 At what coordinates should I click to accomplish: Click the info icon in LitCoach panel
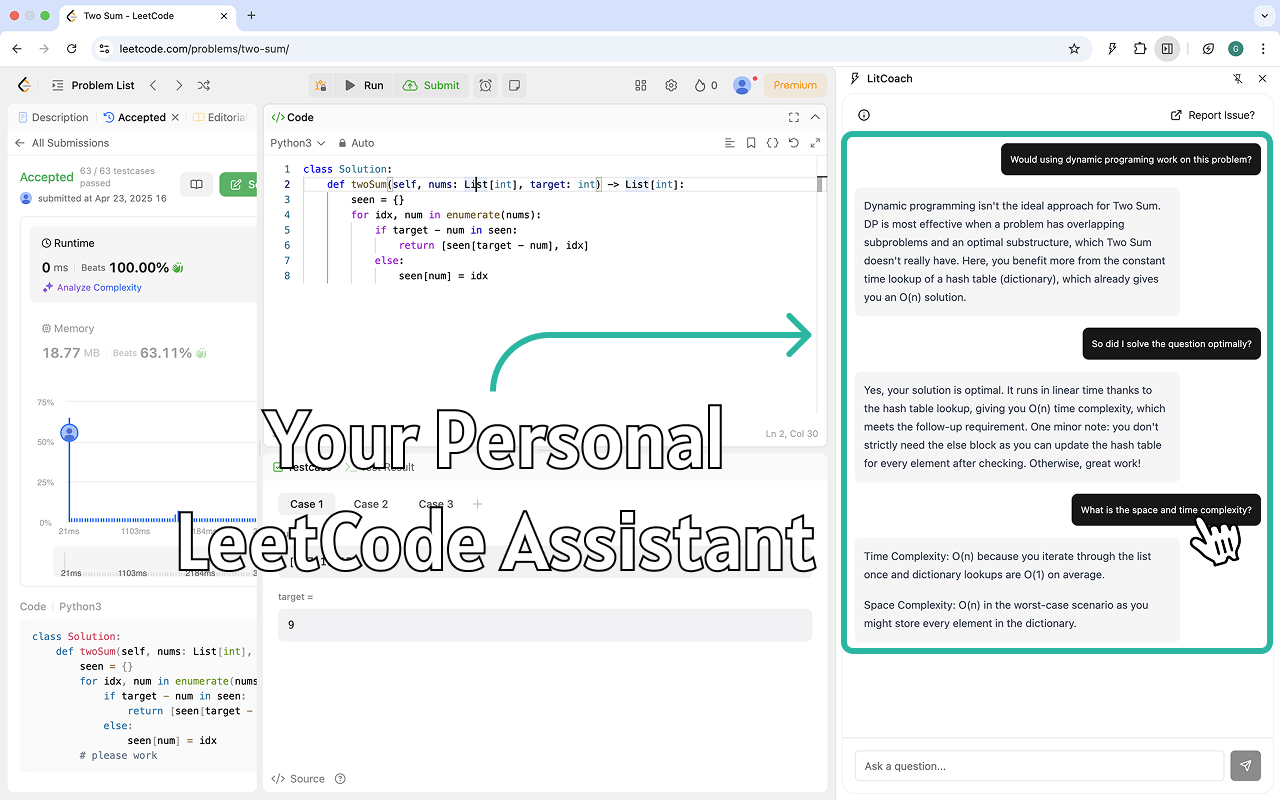click(x=864, y=115)
